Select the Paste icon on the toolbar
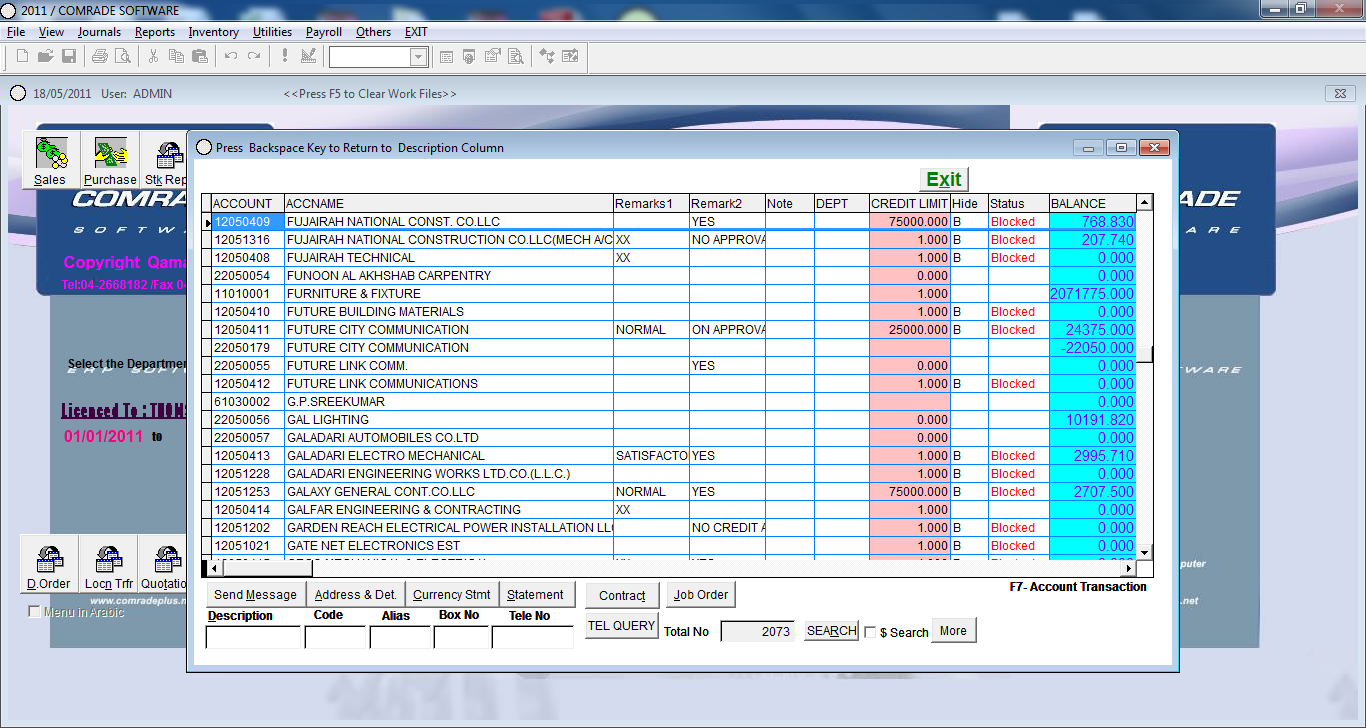Viewport: 1366px width, 728px height. [x=198, y=56]
